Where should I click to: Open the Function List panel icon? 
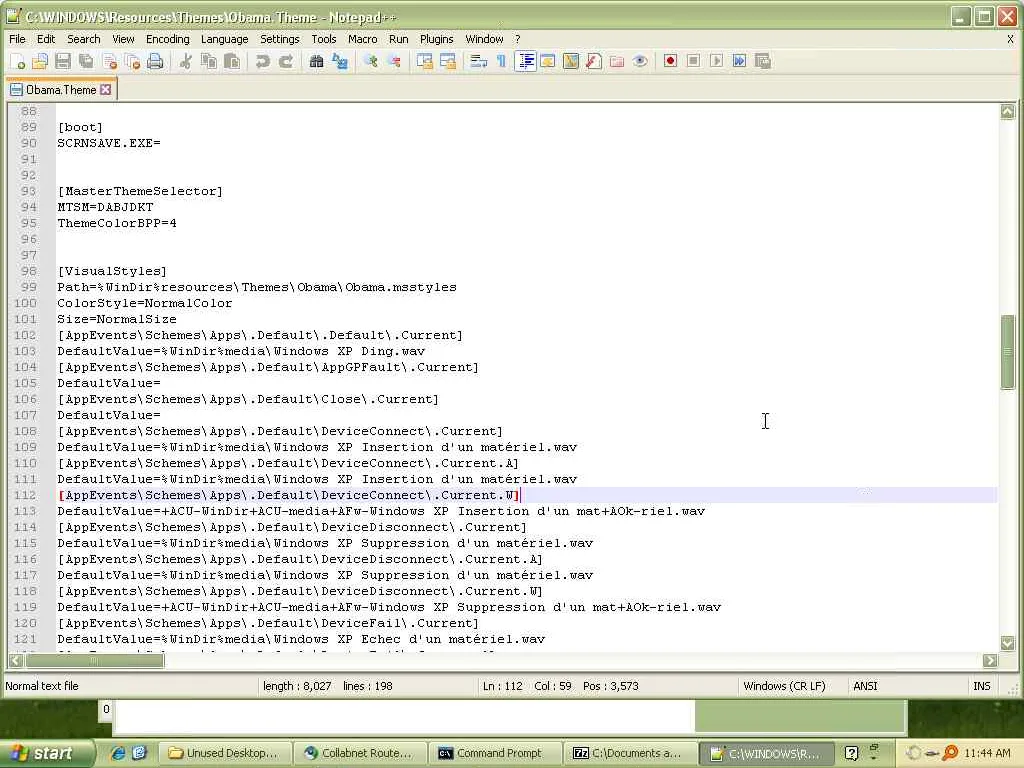pos(594,61)
